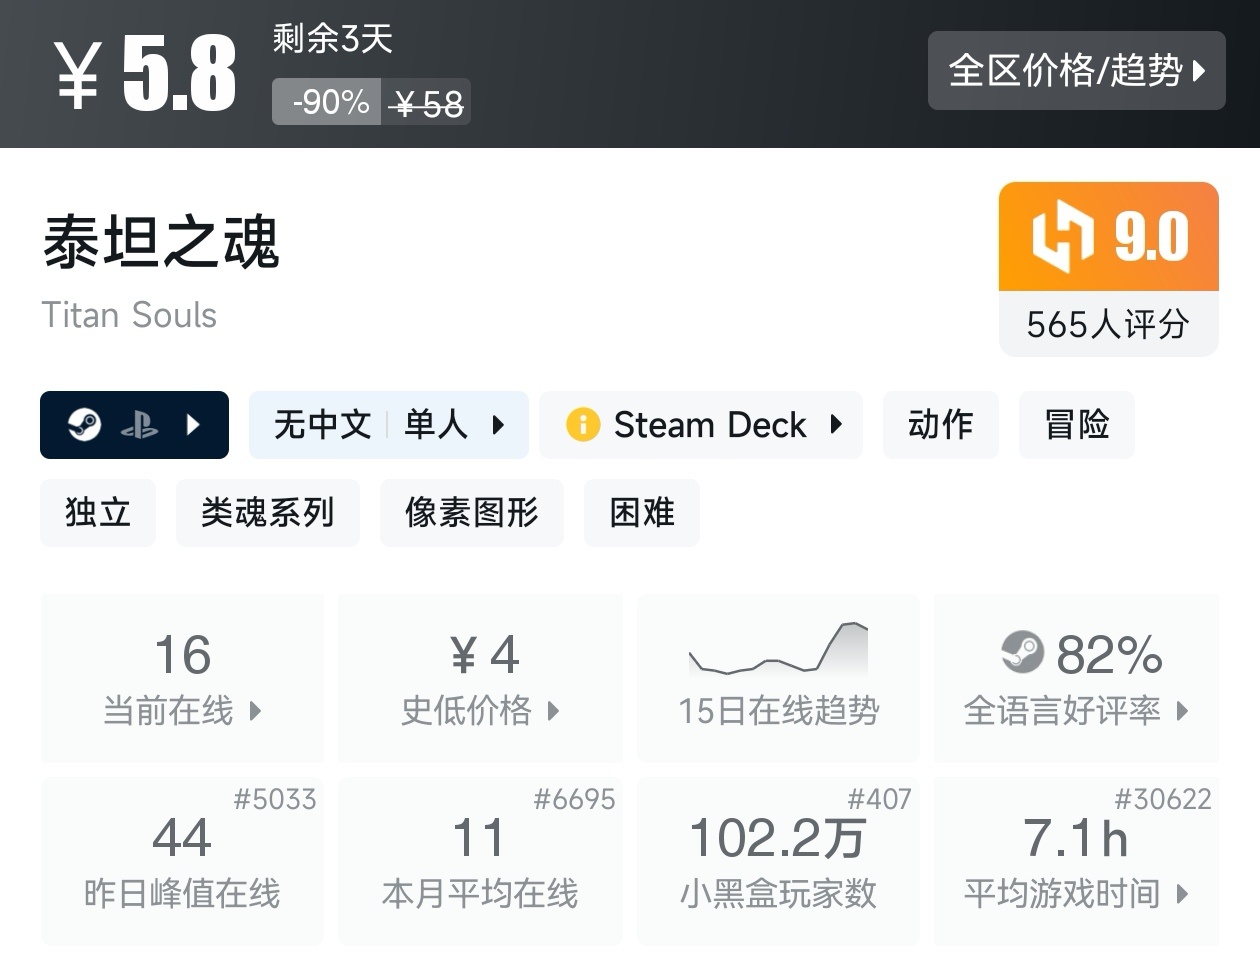The width and height of the screenshot is (1260, 956).
Task: Tap the 困难 tag
Action: pos(641,513)
